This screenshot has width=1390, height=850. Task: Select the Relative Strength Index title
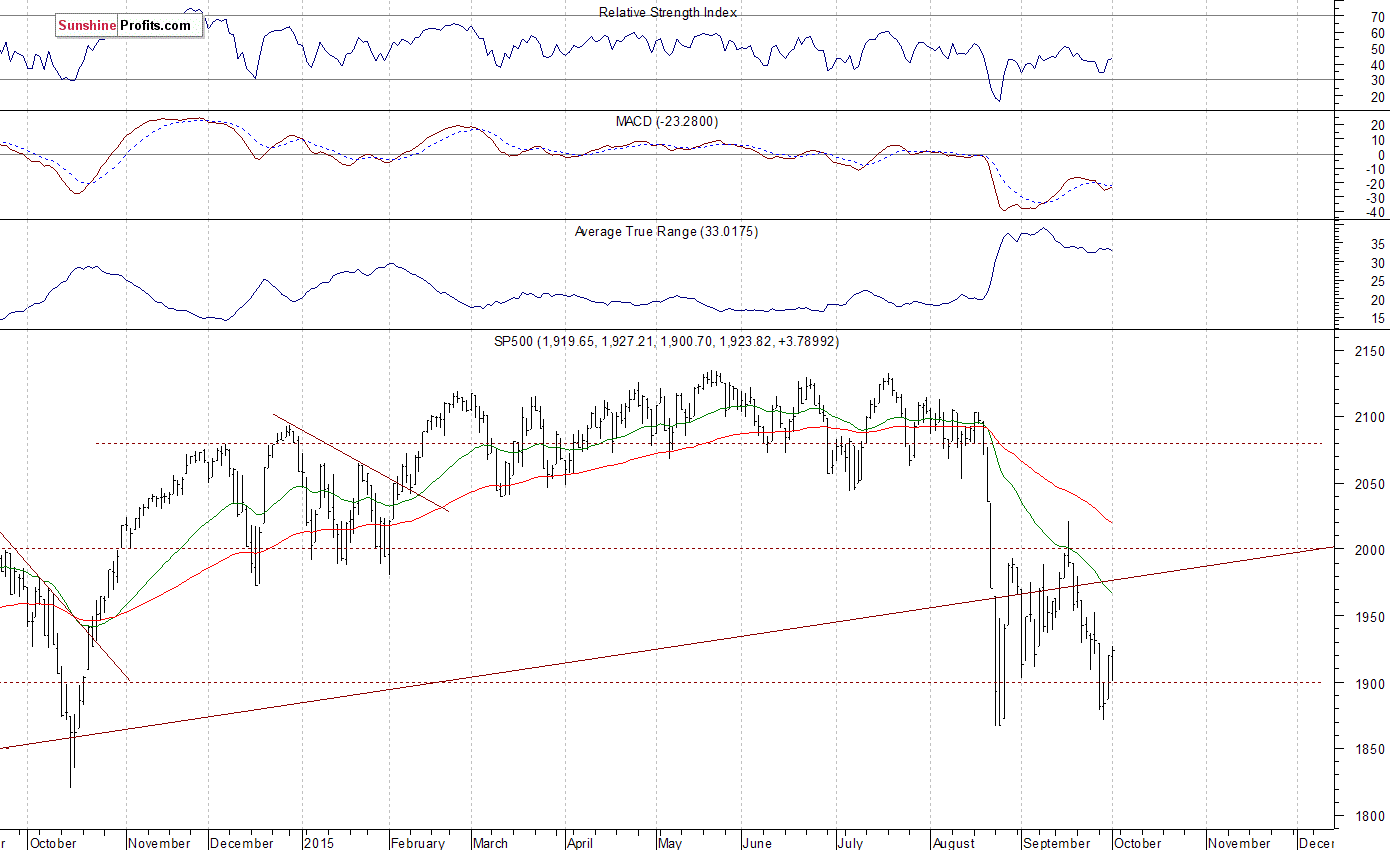[668, 12]
